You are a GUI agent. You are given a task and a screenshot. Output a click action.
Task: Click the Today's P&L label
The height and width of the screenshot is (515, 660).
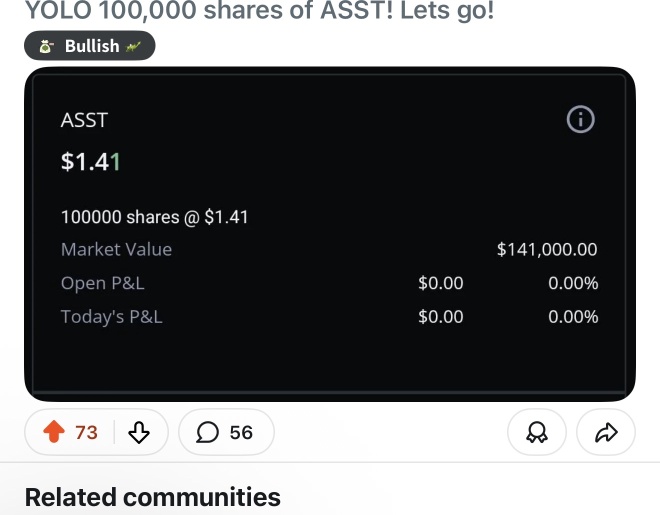[111, 317]
